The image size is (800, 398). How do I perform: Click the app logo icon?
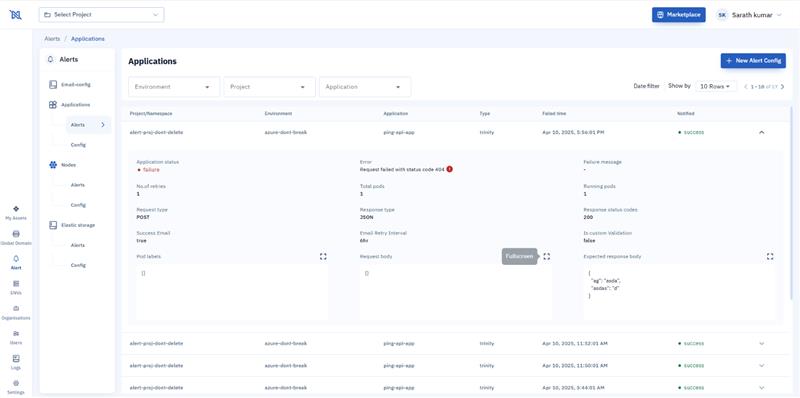16,15
